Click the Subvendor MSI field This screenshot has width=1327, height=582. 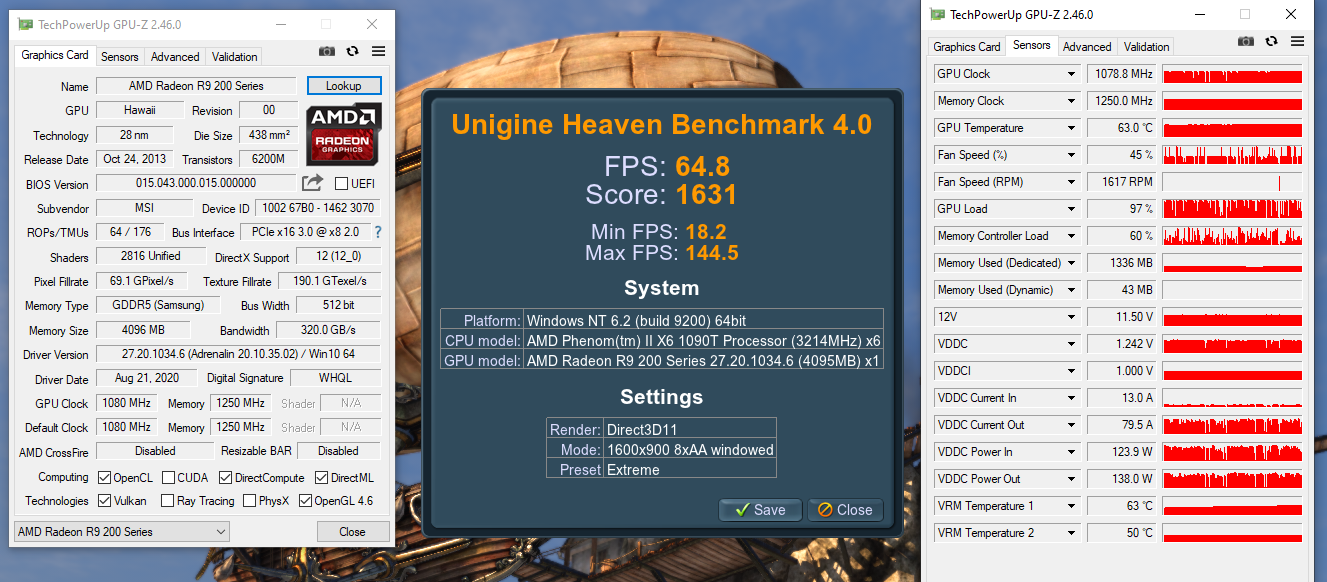(144, 208)
